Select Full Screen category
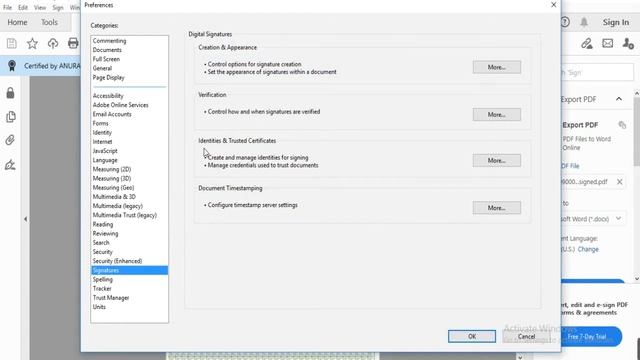 coord(106,59)
